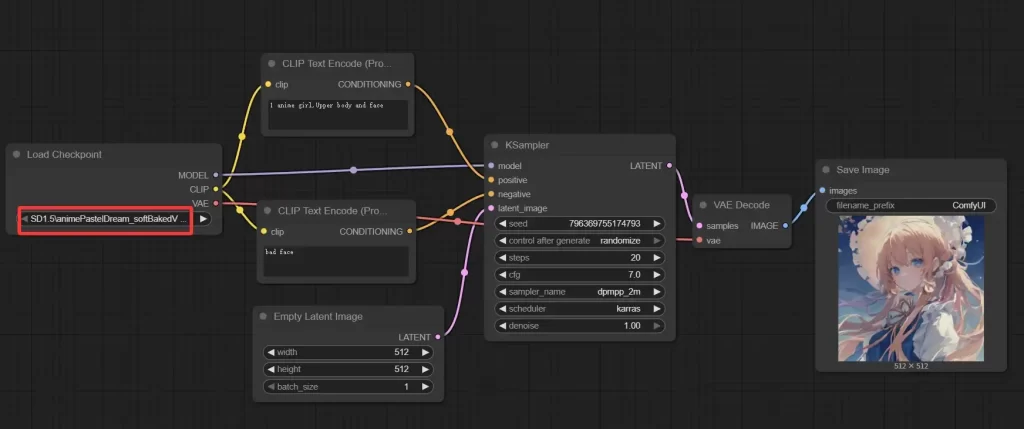The image size is (1024, 429).
Task: Open the sampler_name dropdown in KSampler
Action: click(577, 292)
